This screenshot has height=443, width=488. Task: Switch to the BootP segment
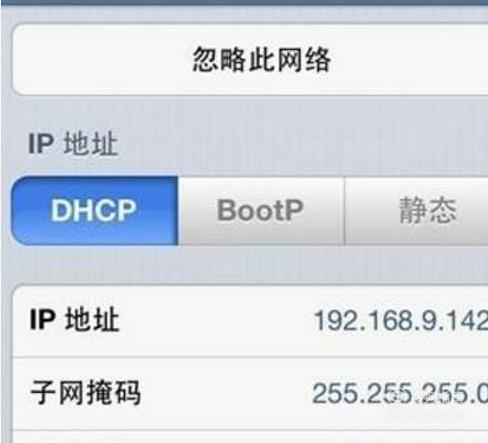[261, 211]
